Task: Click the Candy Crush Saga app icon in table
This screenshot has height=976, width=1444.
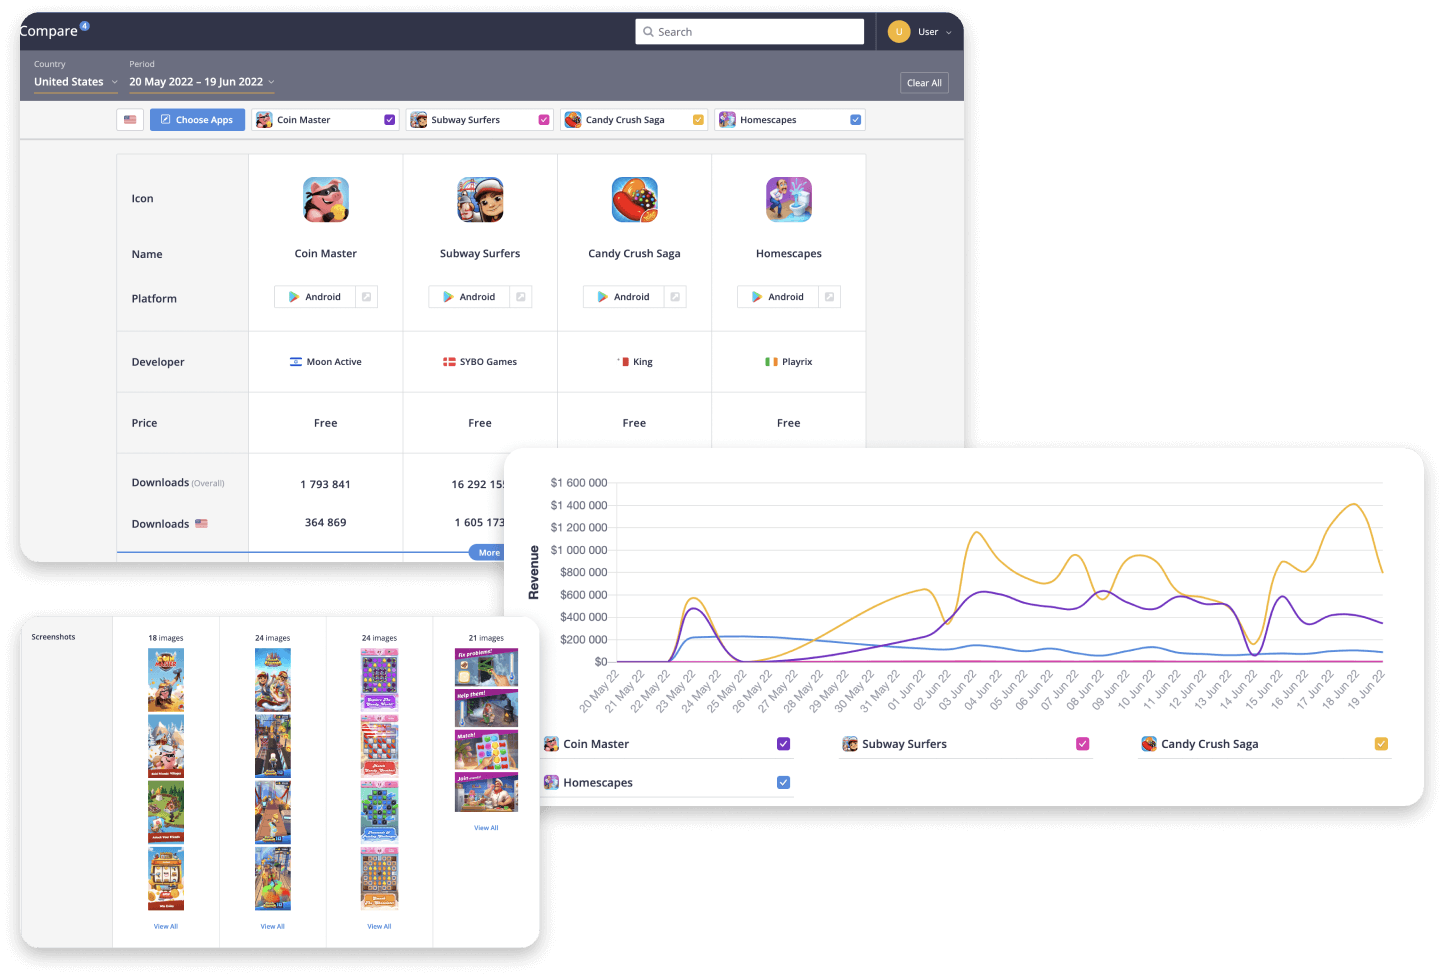Action: (634, 200)
